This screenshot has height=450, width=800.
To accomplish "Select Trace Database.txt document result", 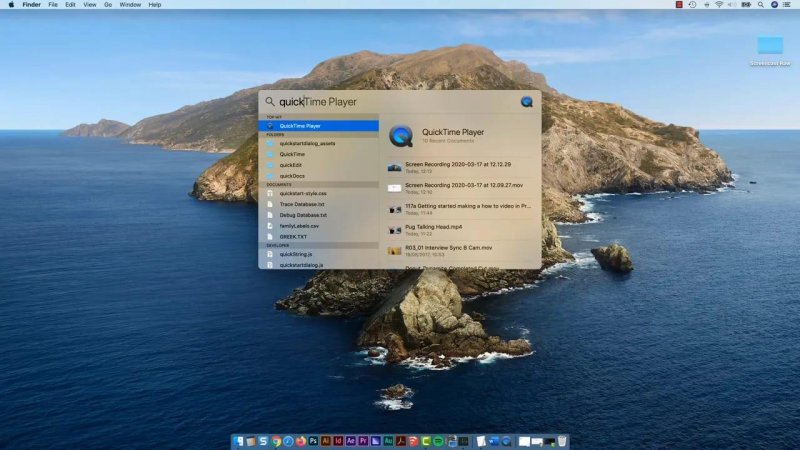I will click(318, 204).
